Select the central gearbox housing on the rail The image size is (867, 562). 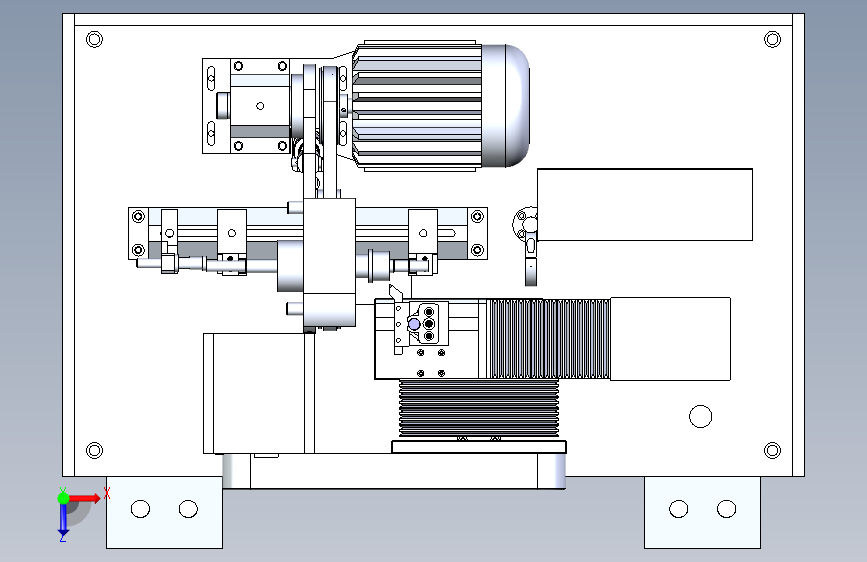coord(330,262)
